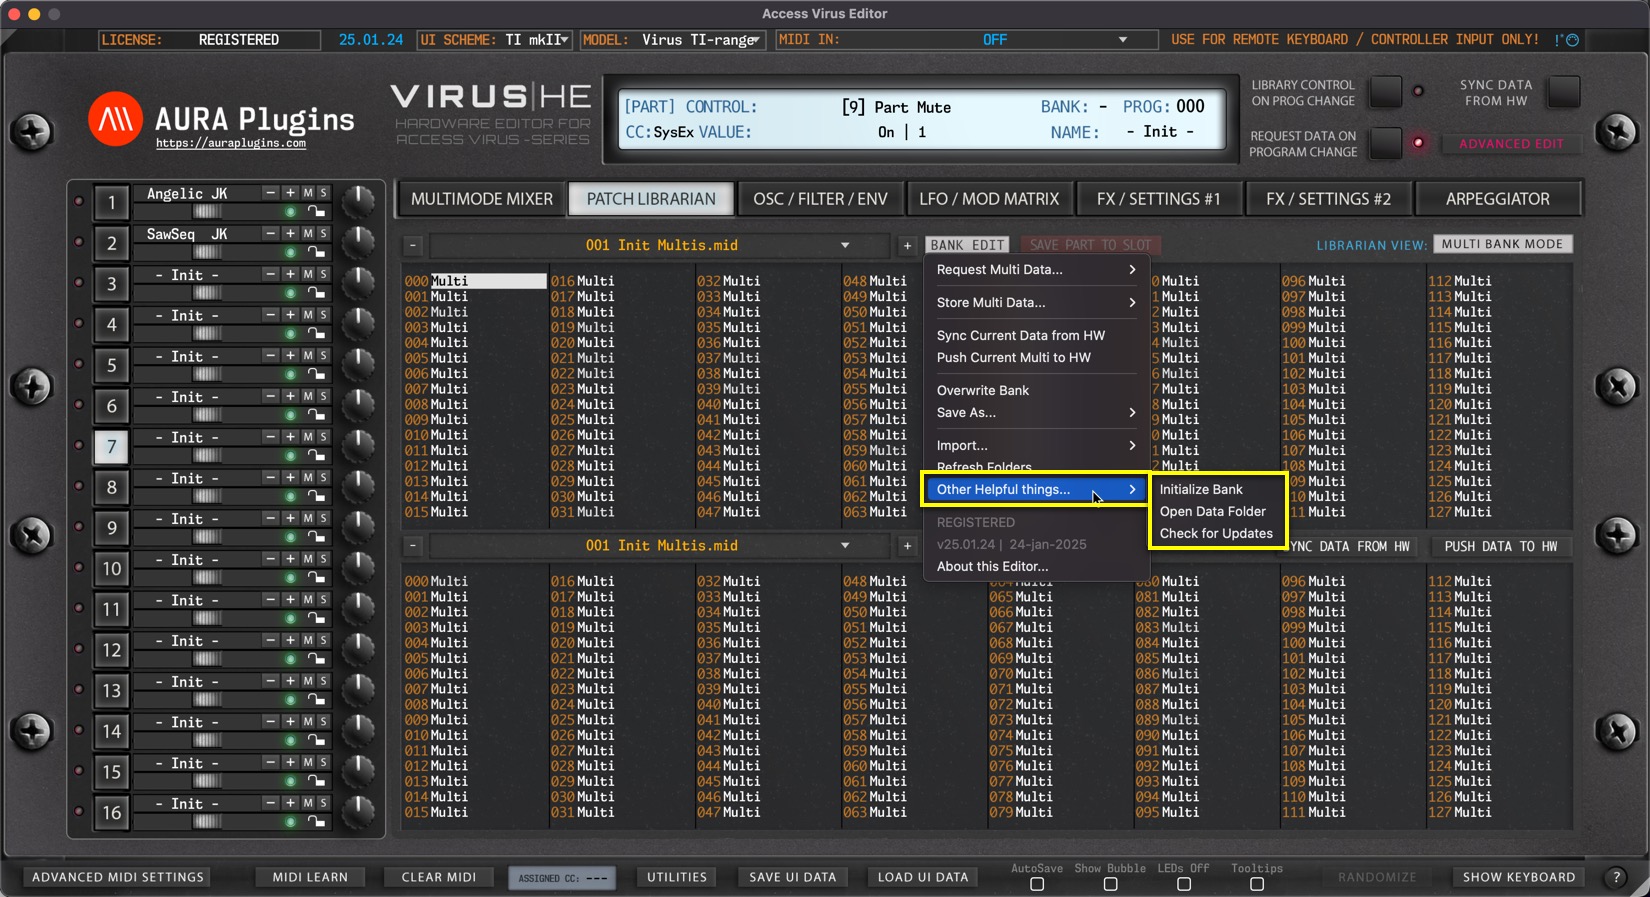Open upper 001 Init Multis.mid bank dropdown
1650x897 pixels.
coord(660,245)
